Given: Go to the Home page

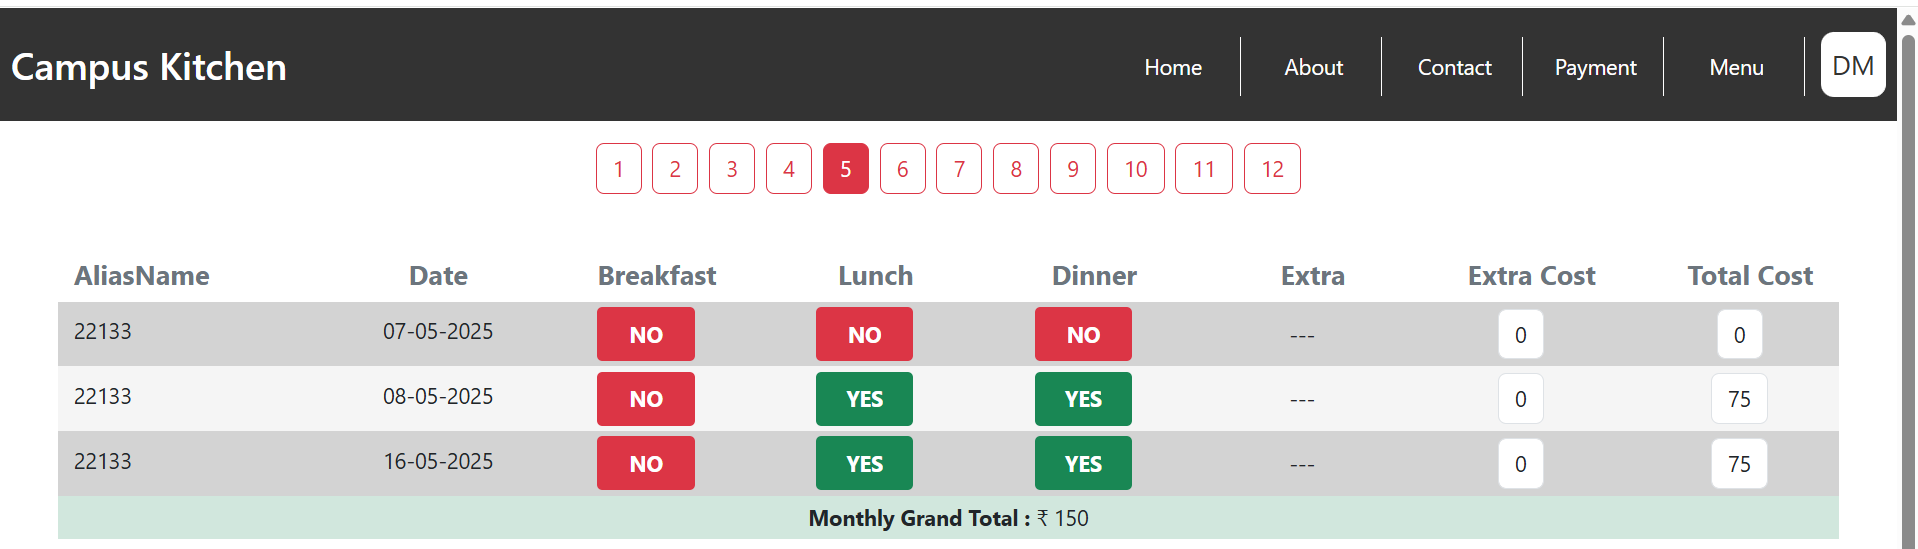Looking at the screenshot, I should [1172, 67].
